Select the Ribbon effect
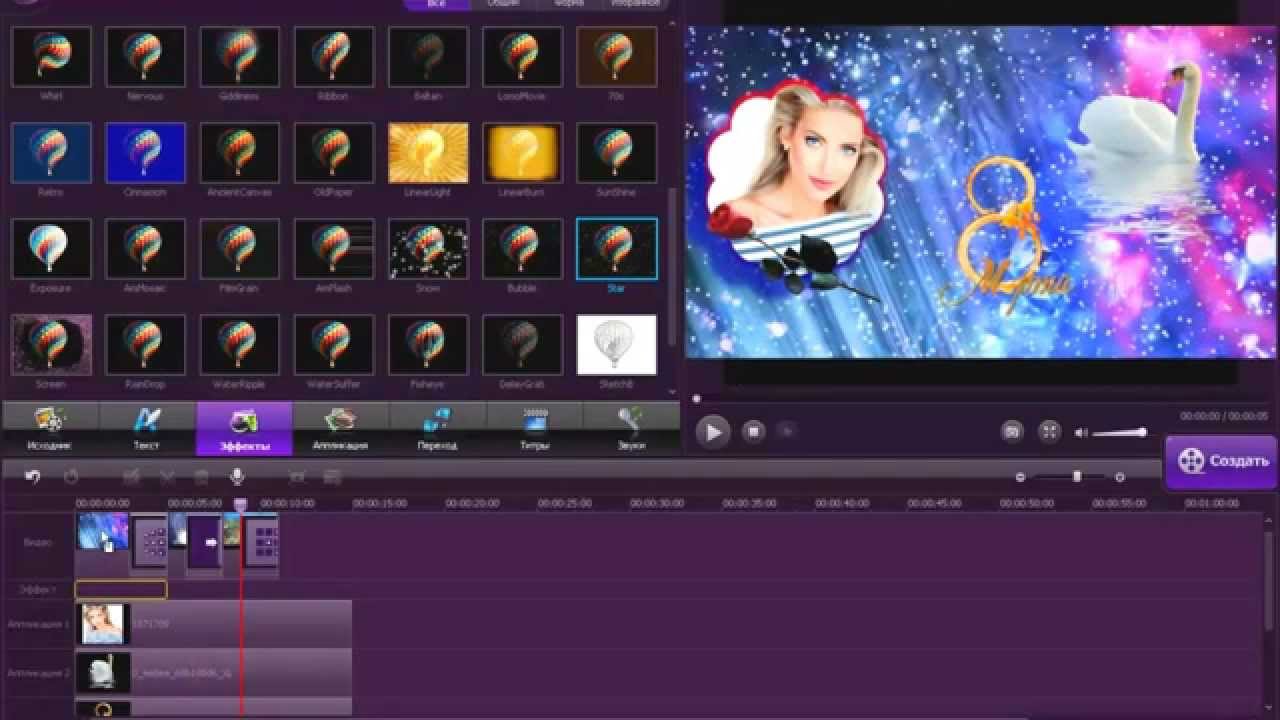Image resolution: width=1280 pixels, height=720 pixels. (334, 55)
